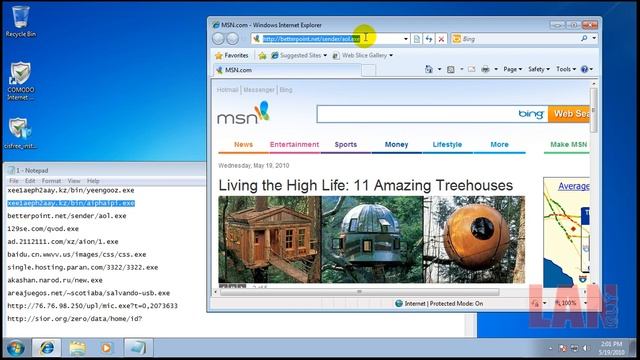
Task: Click the horizontal scrollbar in IE page
Action: 359,291
